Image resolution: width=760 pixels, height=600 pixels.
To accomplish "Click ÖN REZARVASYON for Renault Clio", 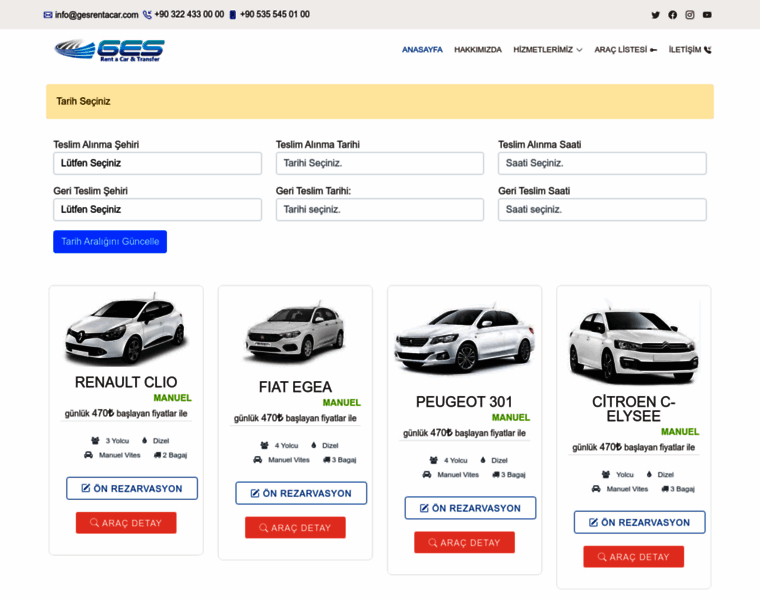I will click(x=132, y=489).
